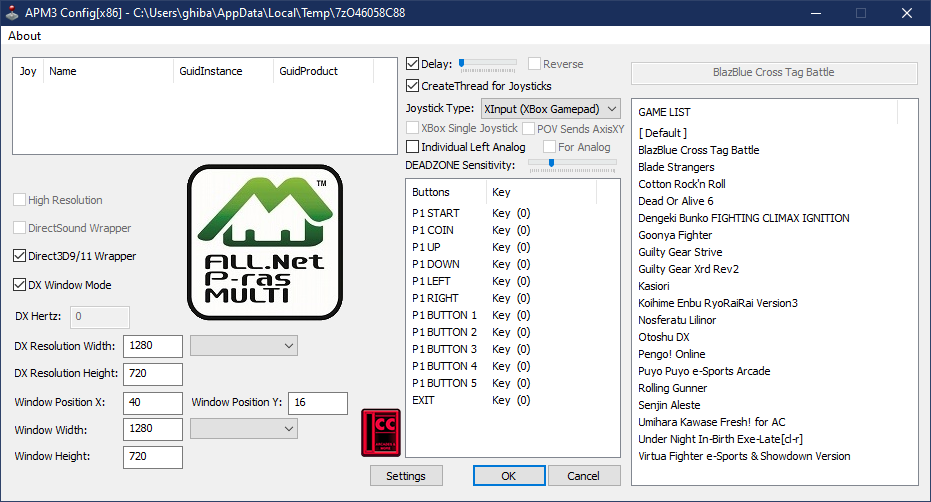Open the Joystick Type dropdown
Image resolution: width=931 pixels, height=502 pixels.
point(550,109)
